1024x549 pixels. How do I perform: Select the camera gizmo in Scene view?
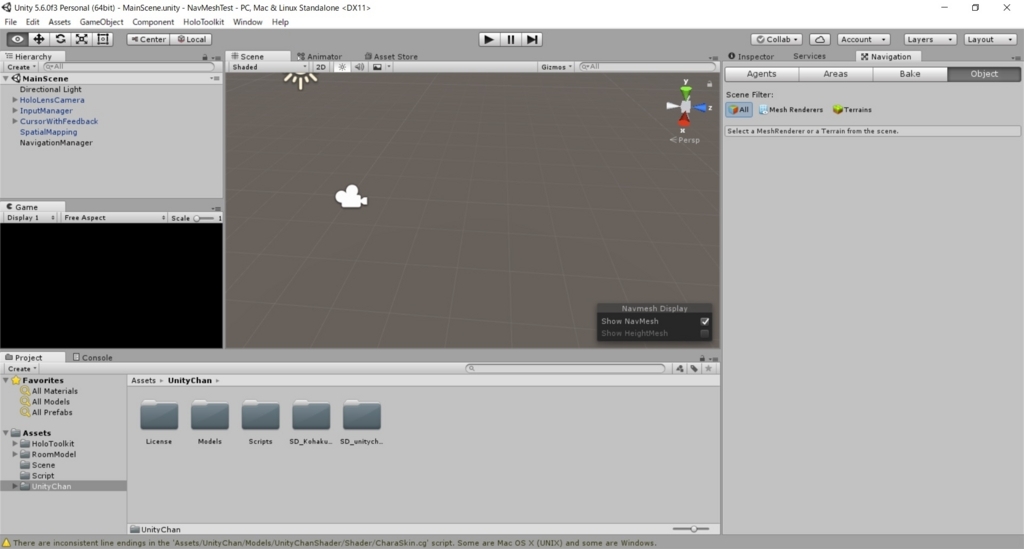[351, 196]
